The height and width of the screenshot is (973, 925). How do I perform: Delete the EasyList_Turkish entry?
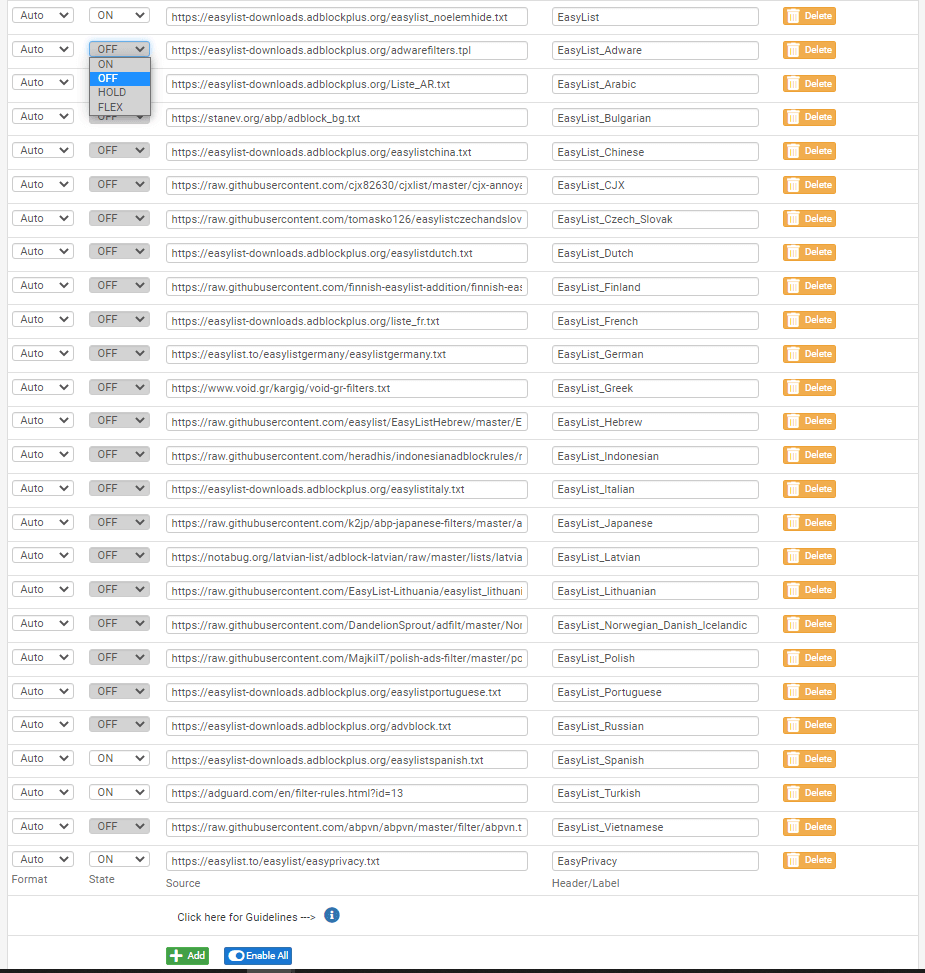pos(808,793)
